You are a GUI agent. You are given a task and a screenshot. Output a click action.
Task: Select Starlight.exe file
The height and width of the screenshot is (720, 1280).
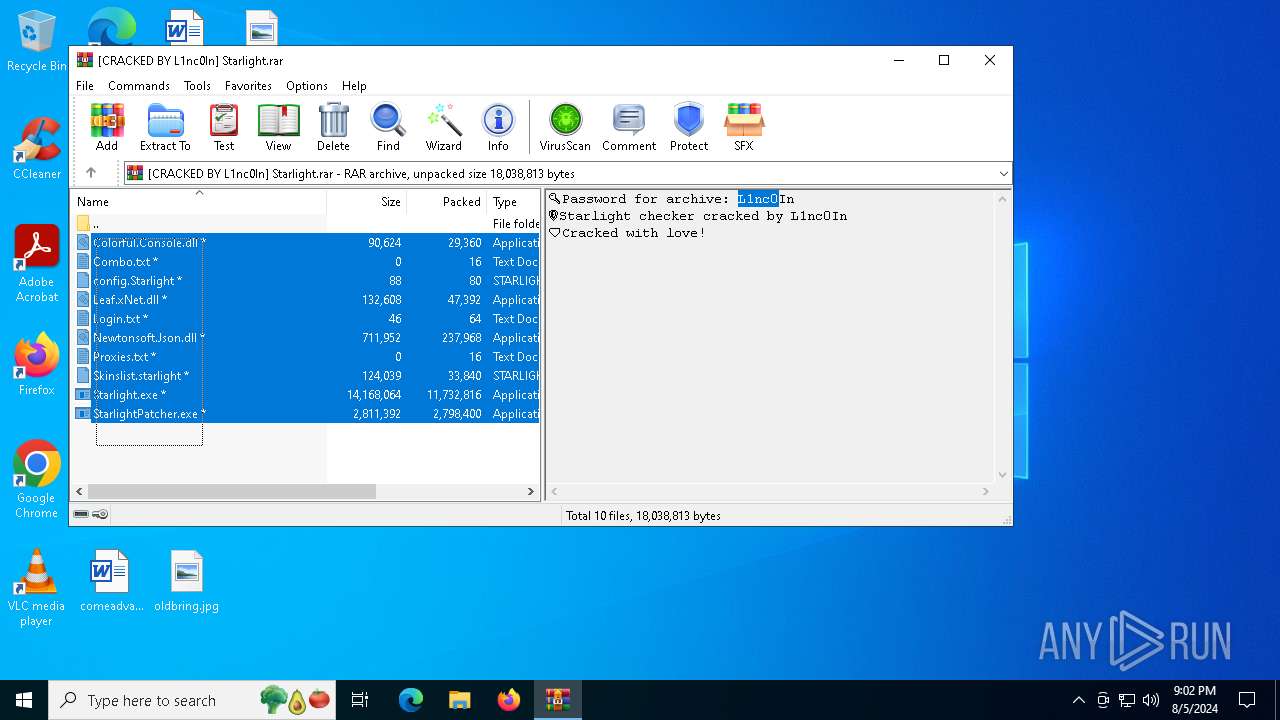305,395
